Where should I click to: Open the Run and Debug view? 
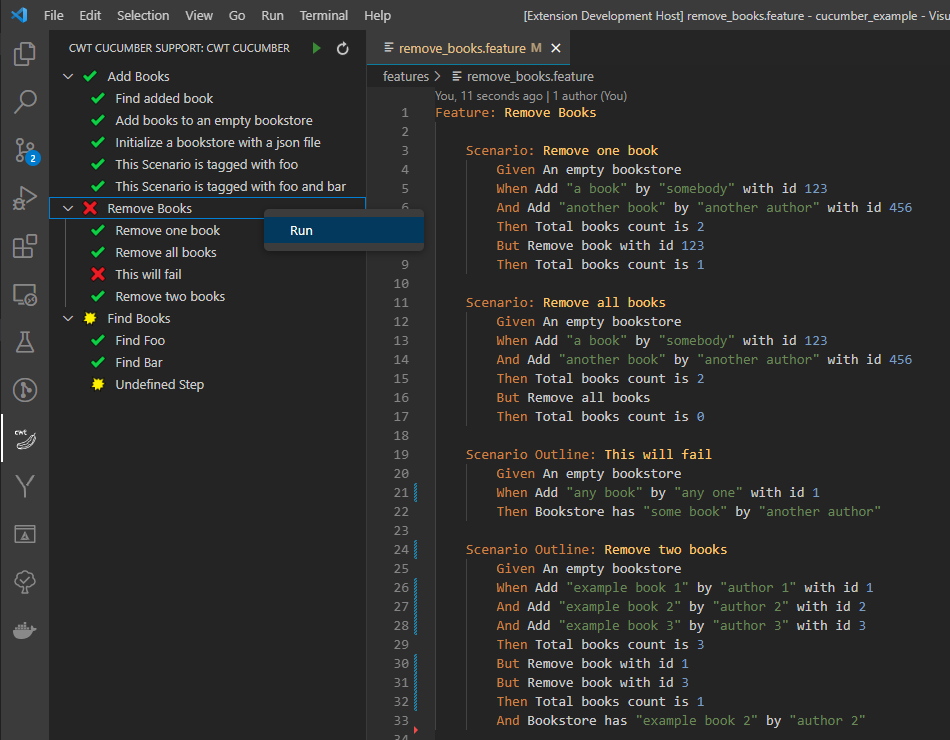[23, 196]
